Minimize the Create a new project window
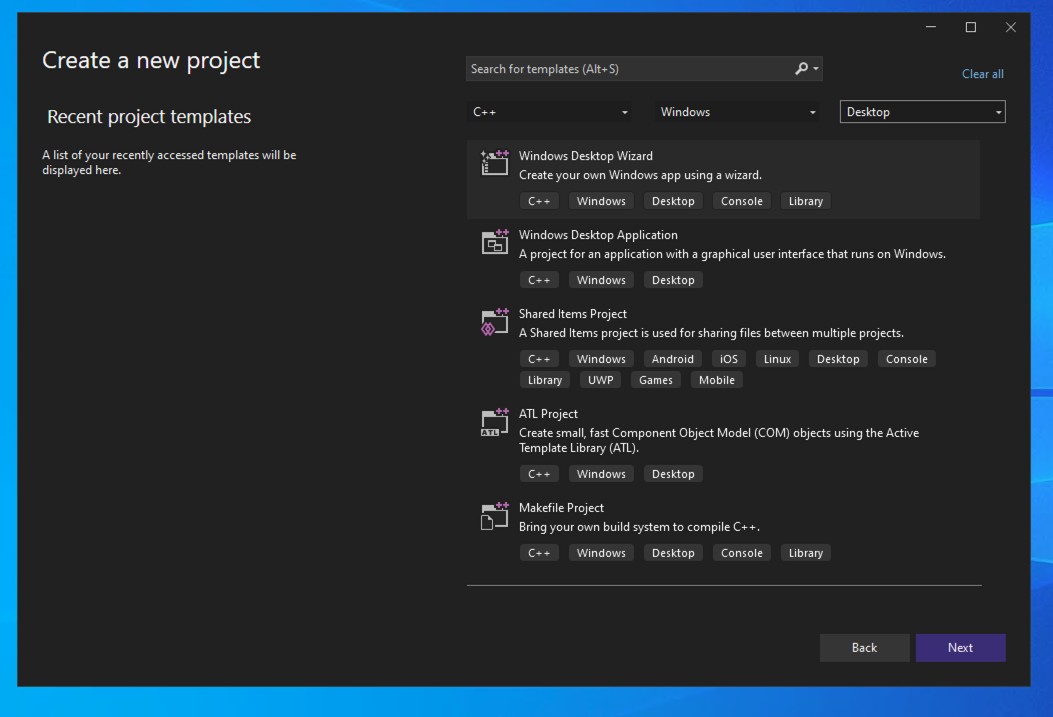The width and height of the screenshot is (1053, 717). pos(931,27)
